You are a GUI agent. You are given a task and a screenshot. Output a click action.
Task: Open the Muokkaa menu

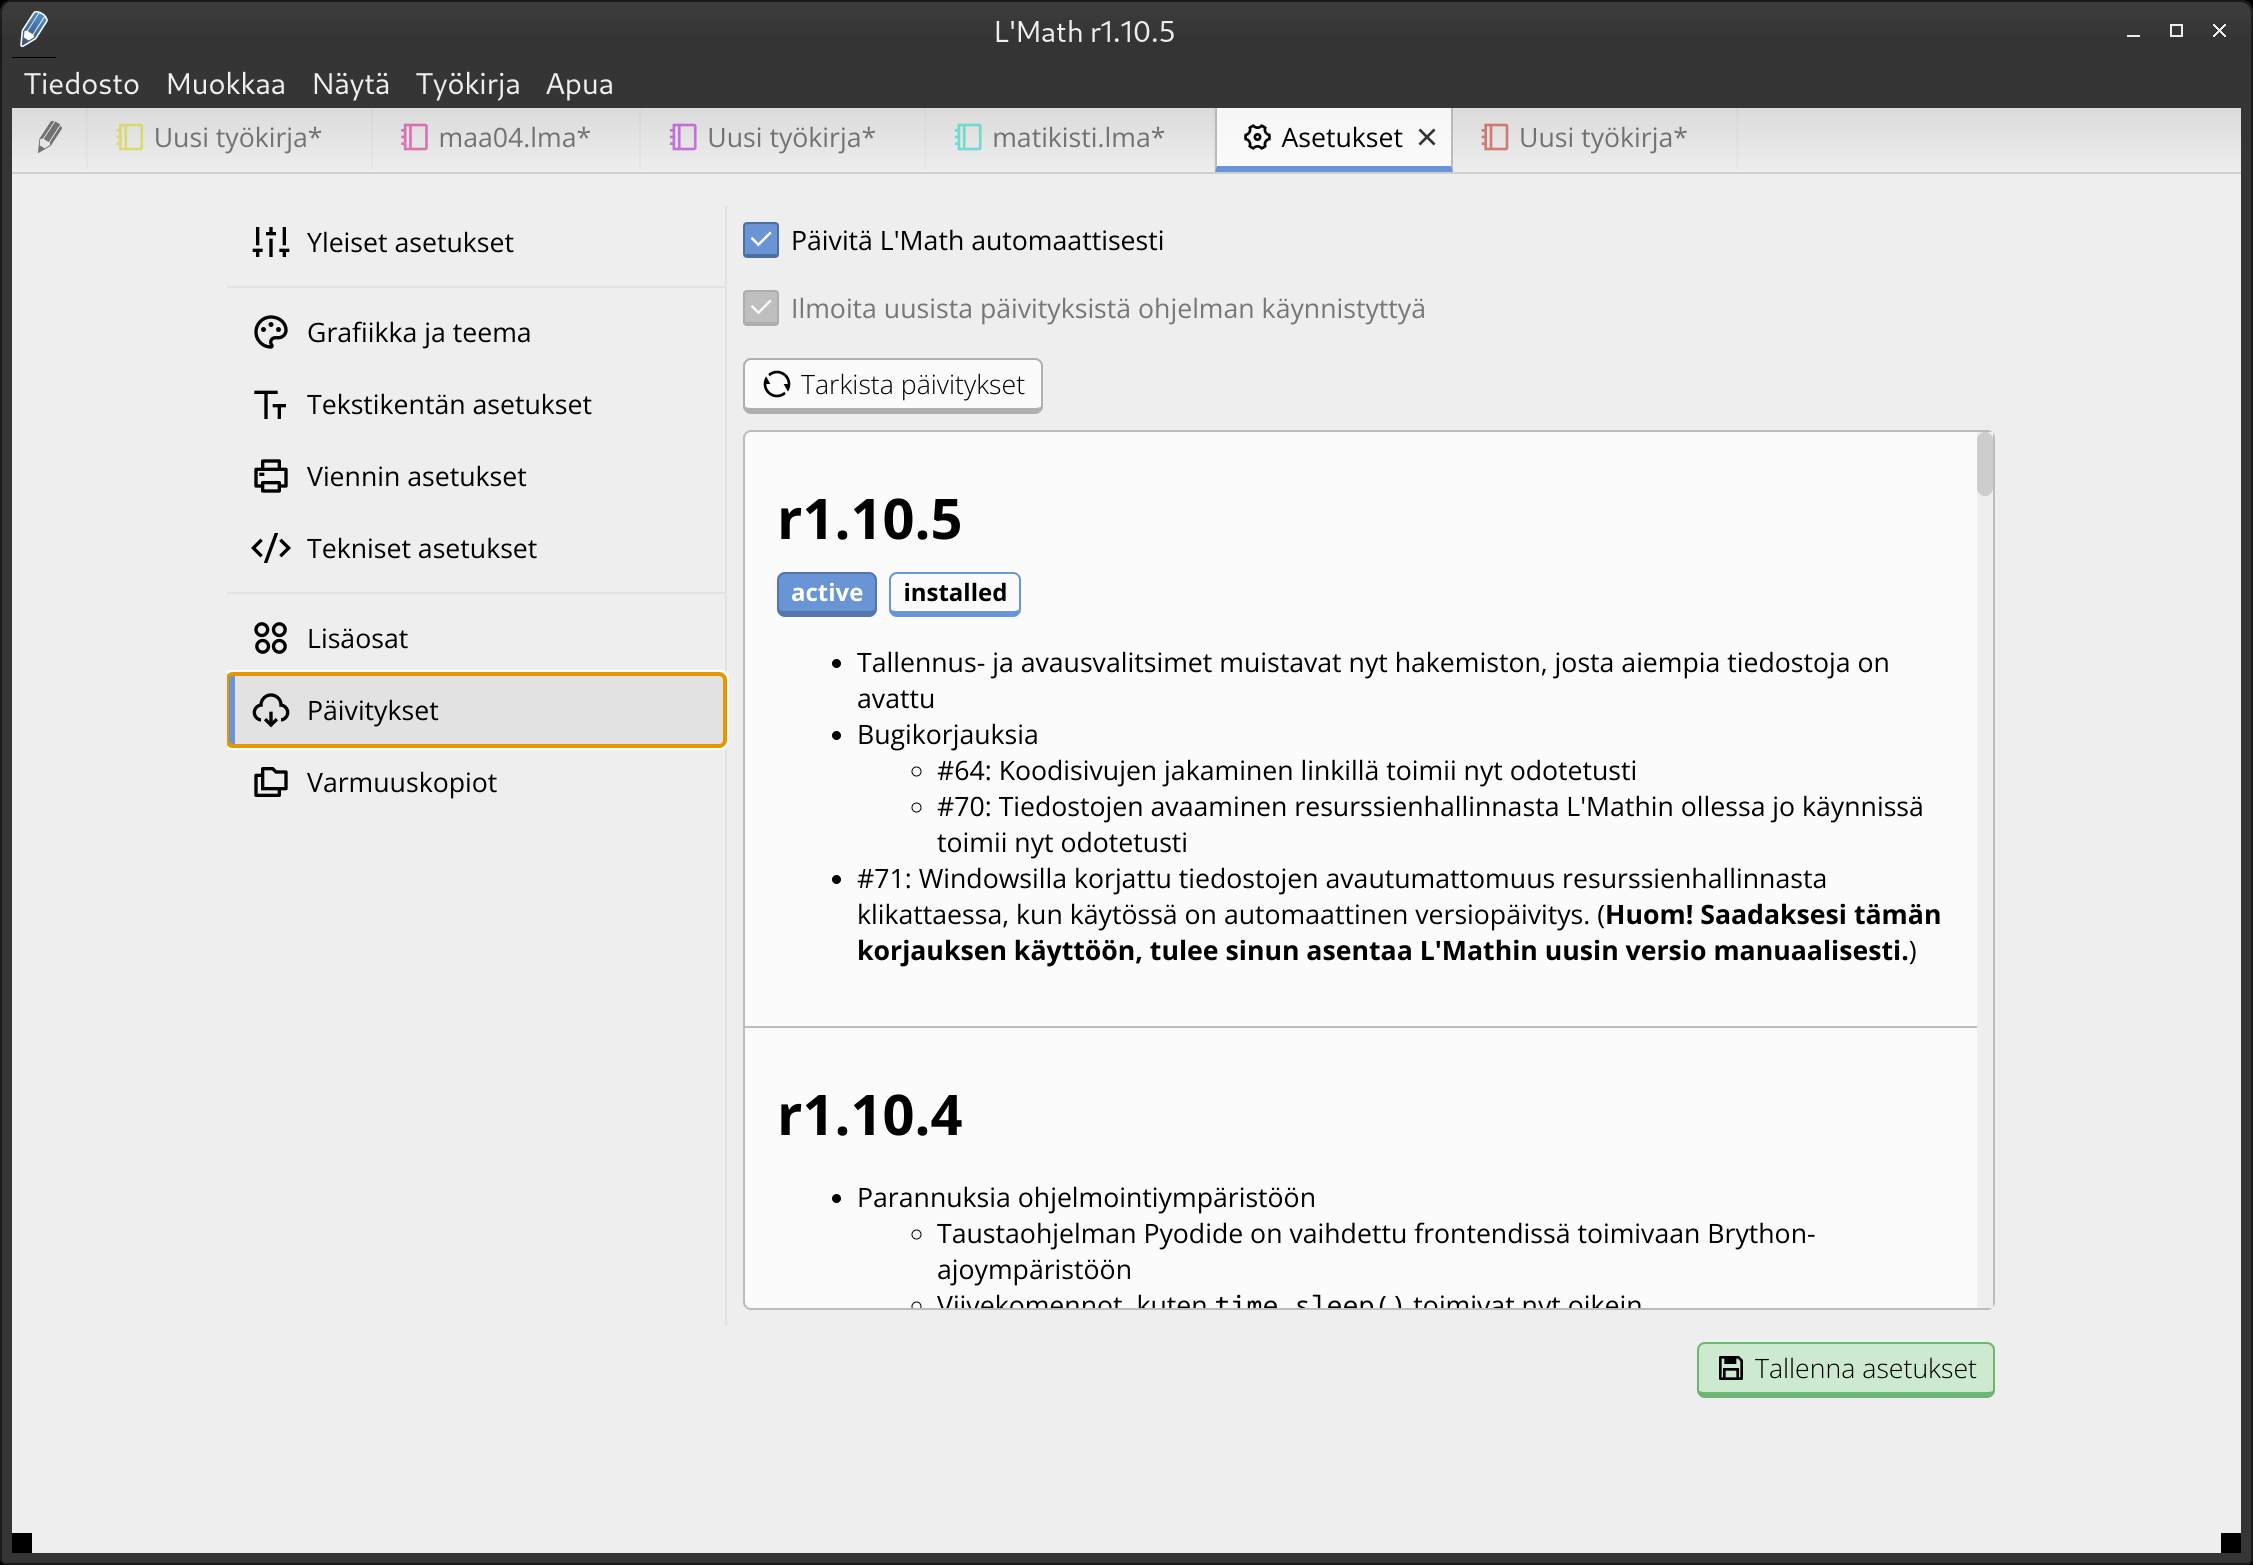pyautogui.click(x=226, y=84)
